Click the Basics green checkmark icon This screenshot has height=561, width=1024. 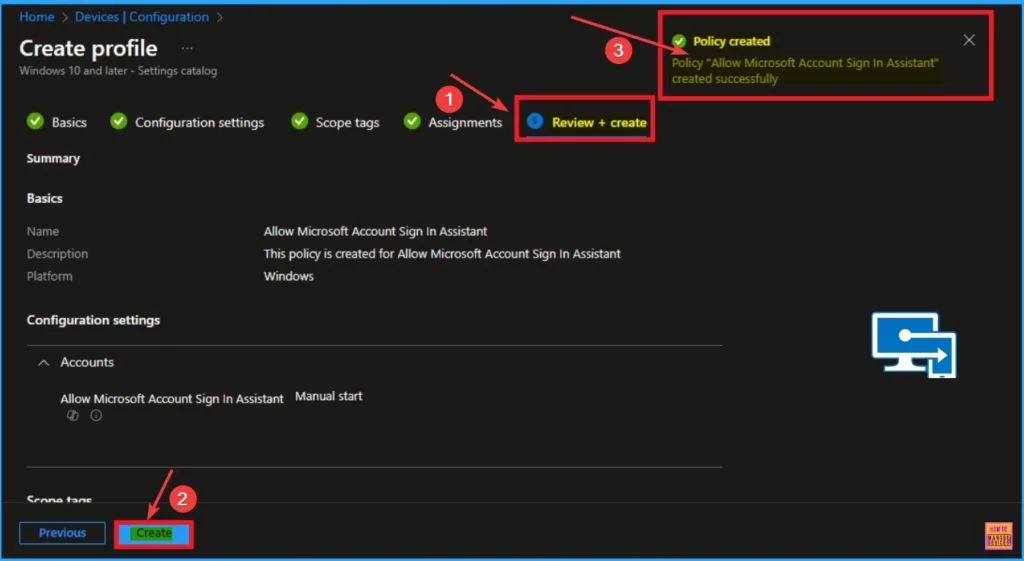[35, 121]
